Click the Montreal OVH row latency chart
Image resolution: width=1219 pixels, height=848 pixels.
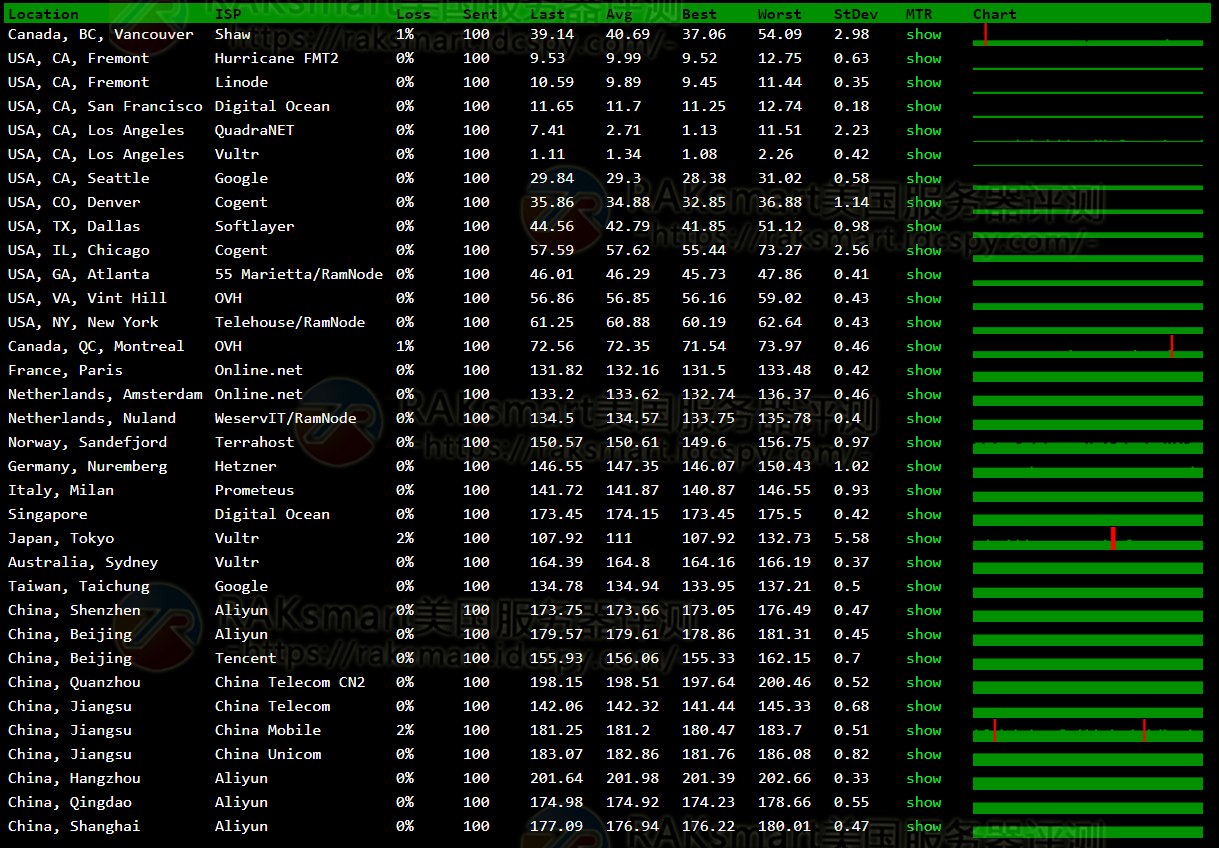(1088, 346)
